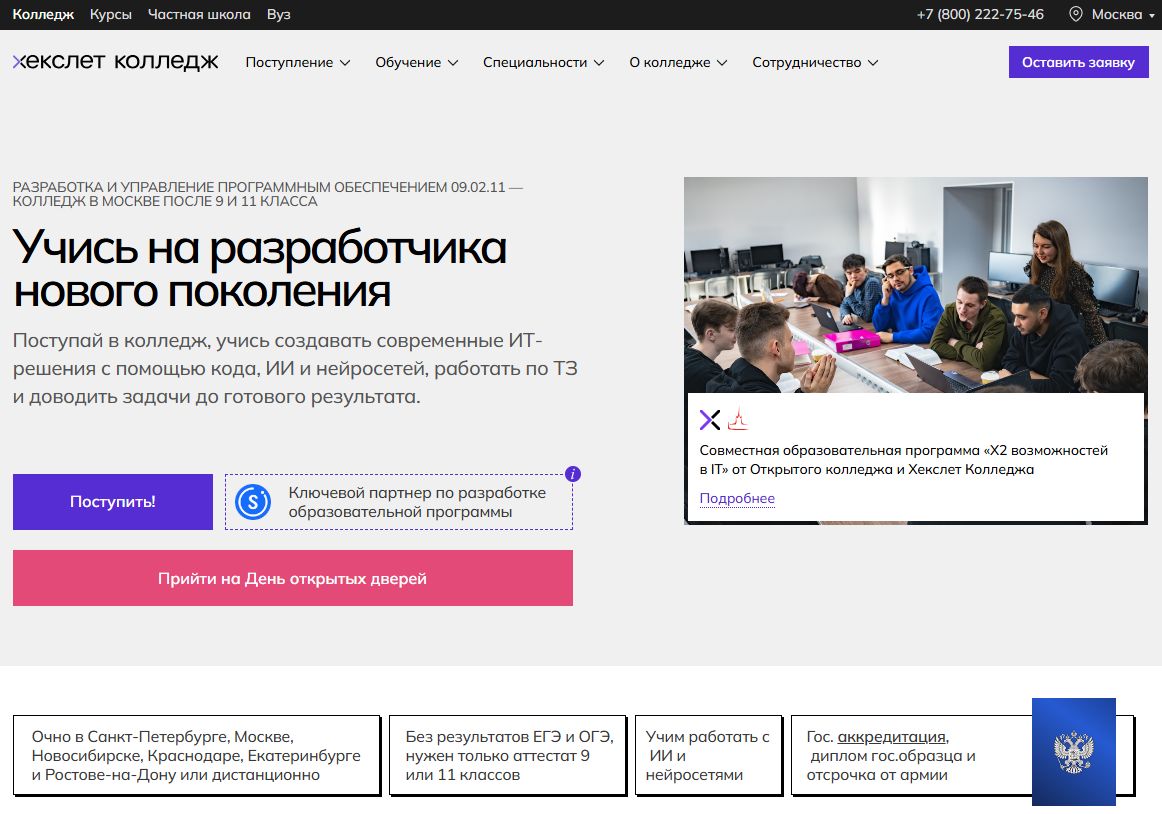The width and height of the screenshot is (1162, 814).
Task: Expand the Поступление menu
Action: pyautogui.click(x=298, y=62)
